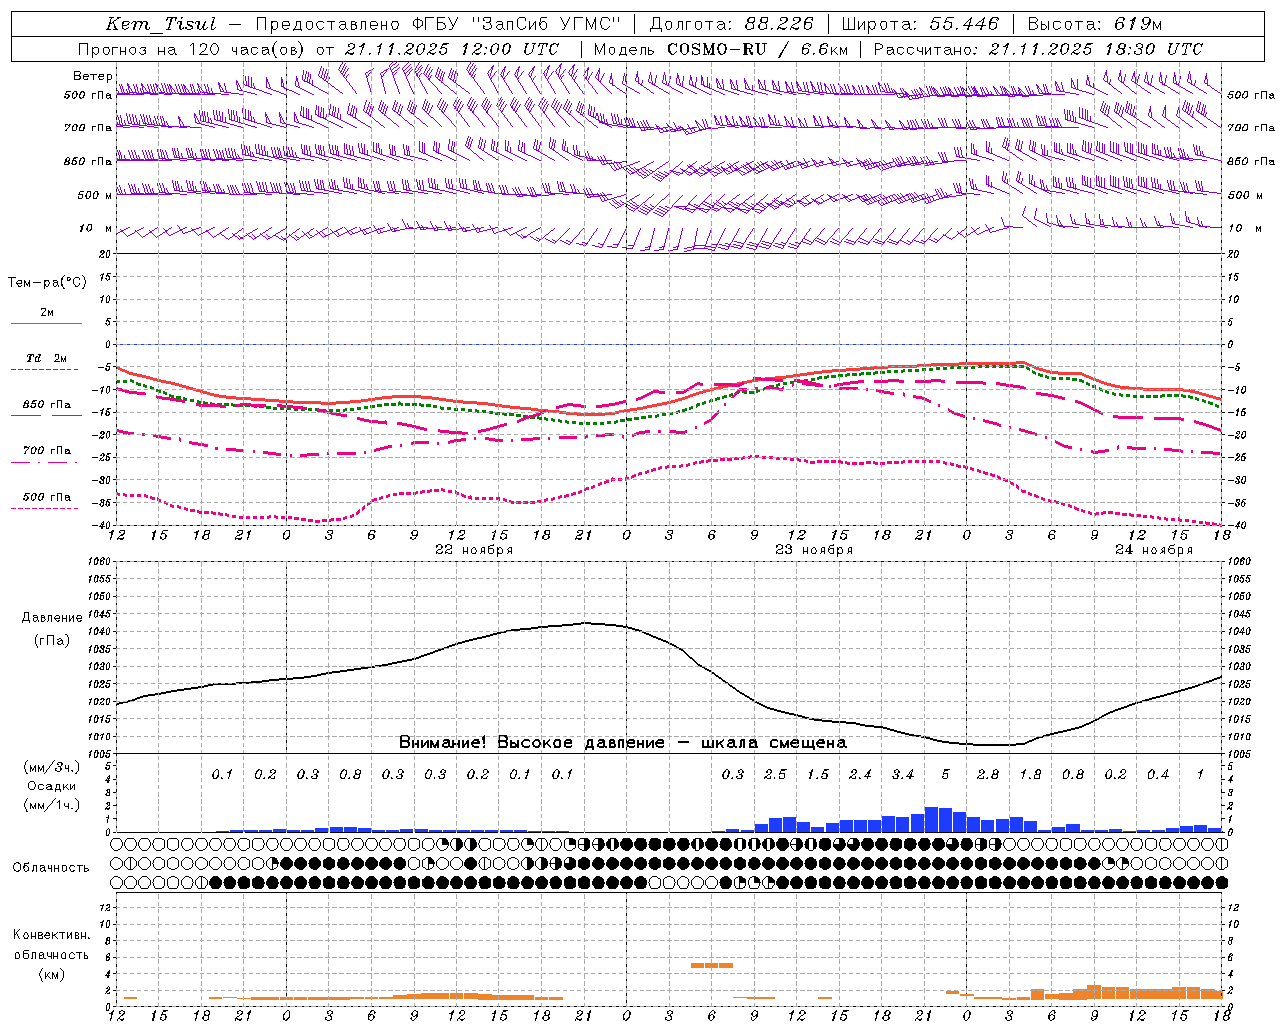Viewport: 1280px width, 1024px height.
Task: Select the (мм/1ч.) precipitation unit label
Action: (x=51, y=805)
